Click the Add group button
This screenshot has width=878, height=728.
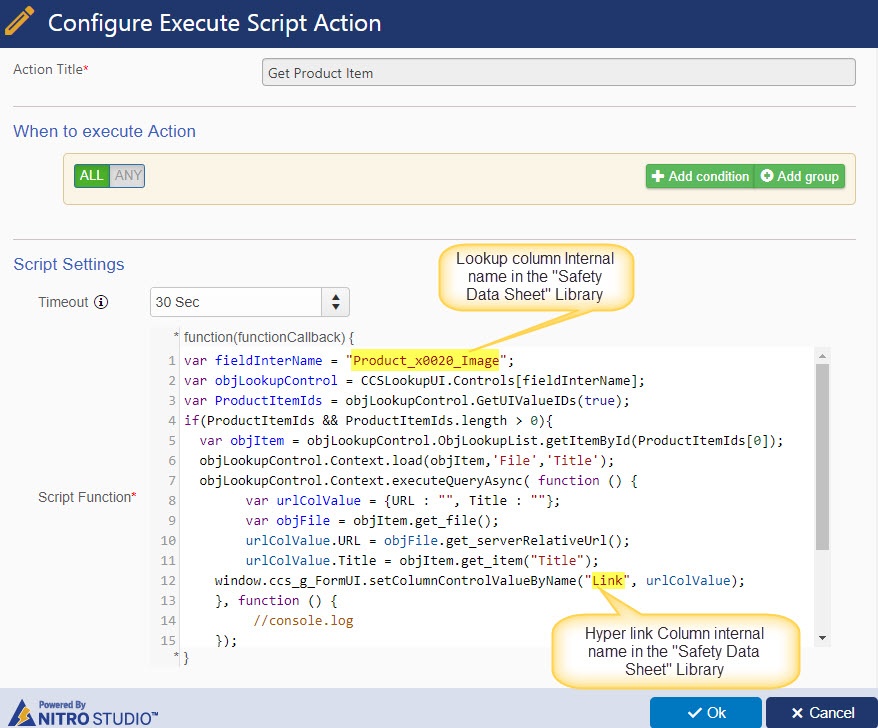(x=800, y=176)
